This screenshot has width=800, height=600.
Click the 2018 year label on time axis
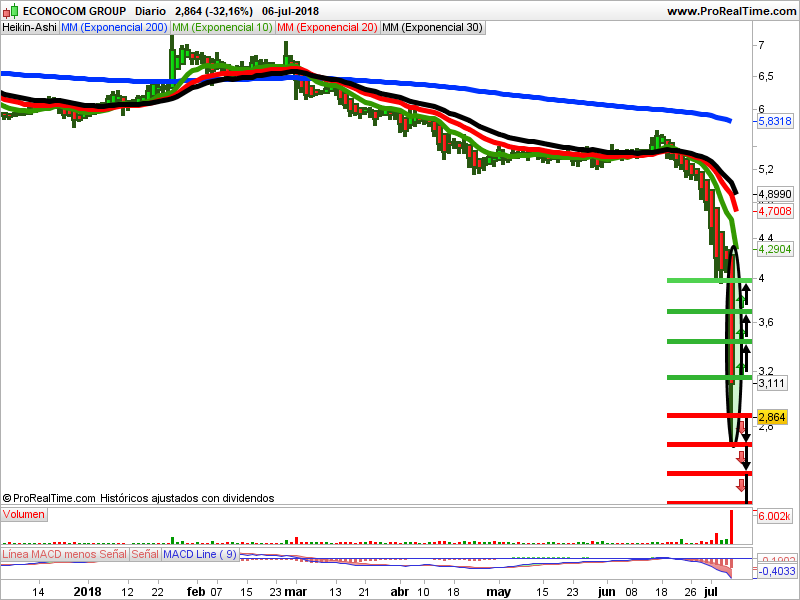click(88, 592)
